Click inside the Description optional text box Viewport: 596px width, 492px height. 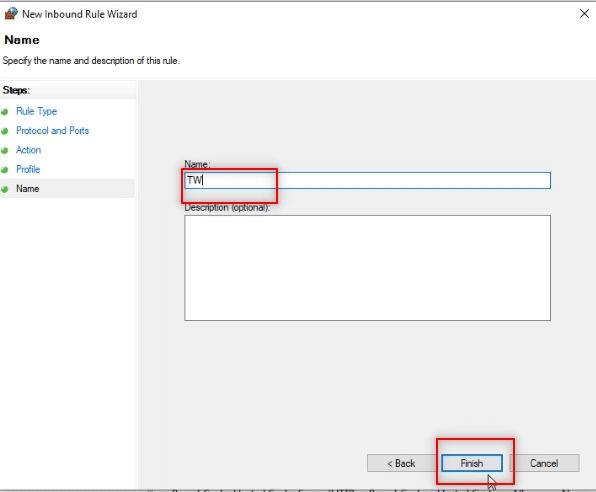(368, 268)
